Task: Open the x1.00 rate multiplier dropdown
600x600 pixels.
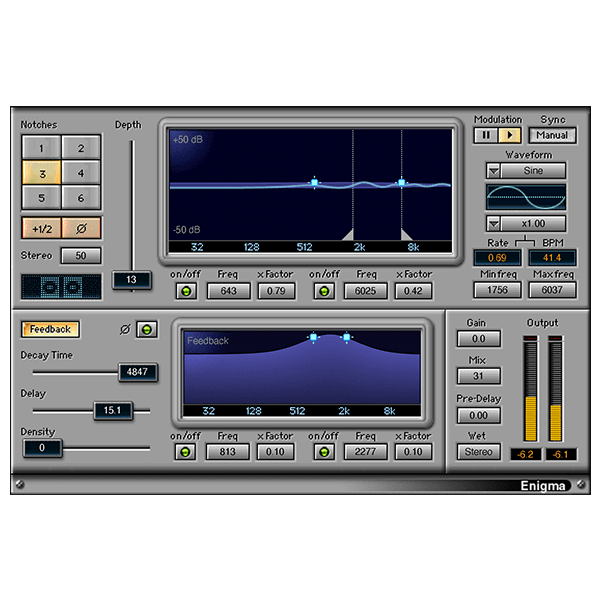Action: [x=495, y=224]
